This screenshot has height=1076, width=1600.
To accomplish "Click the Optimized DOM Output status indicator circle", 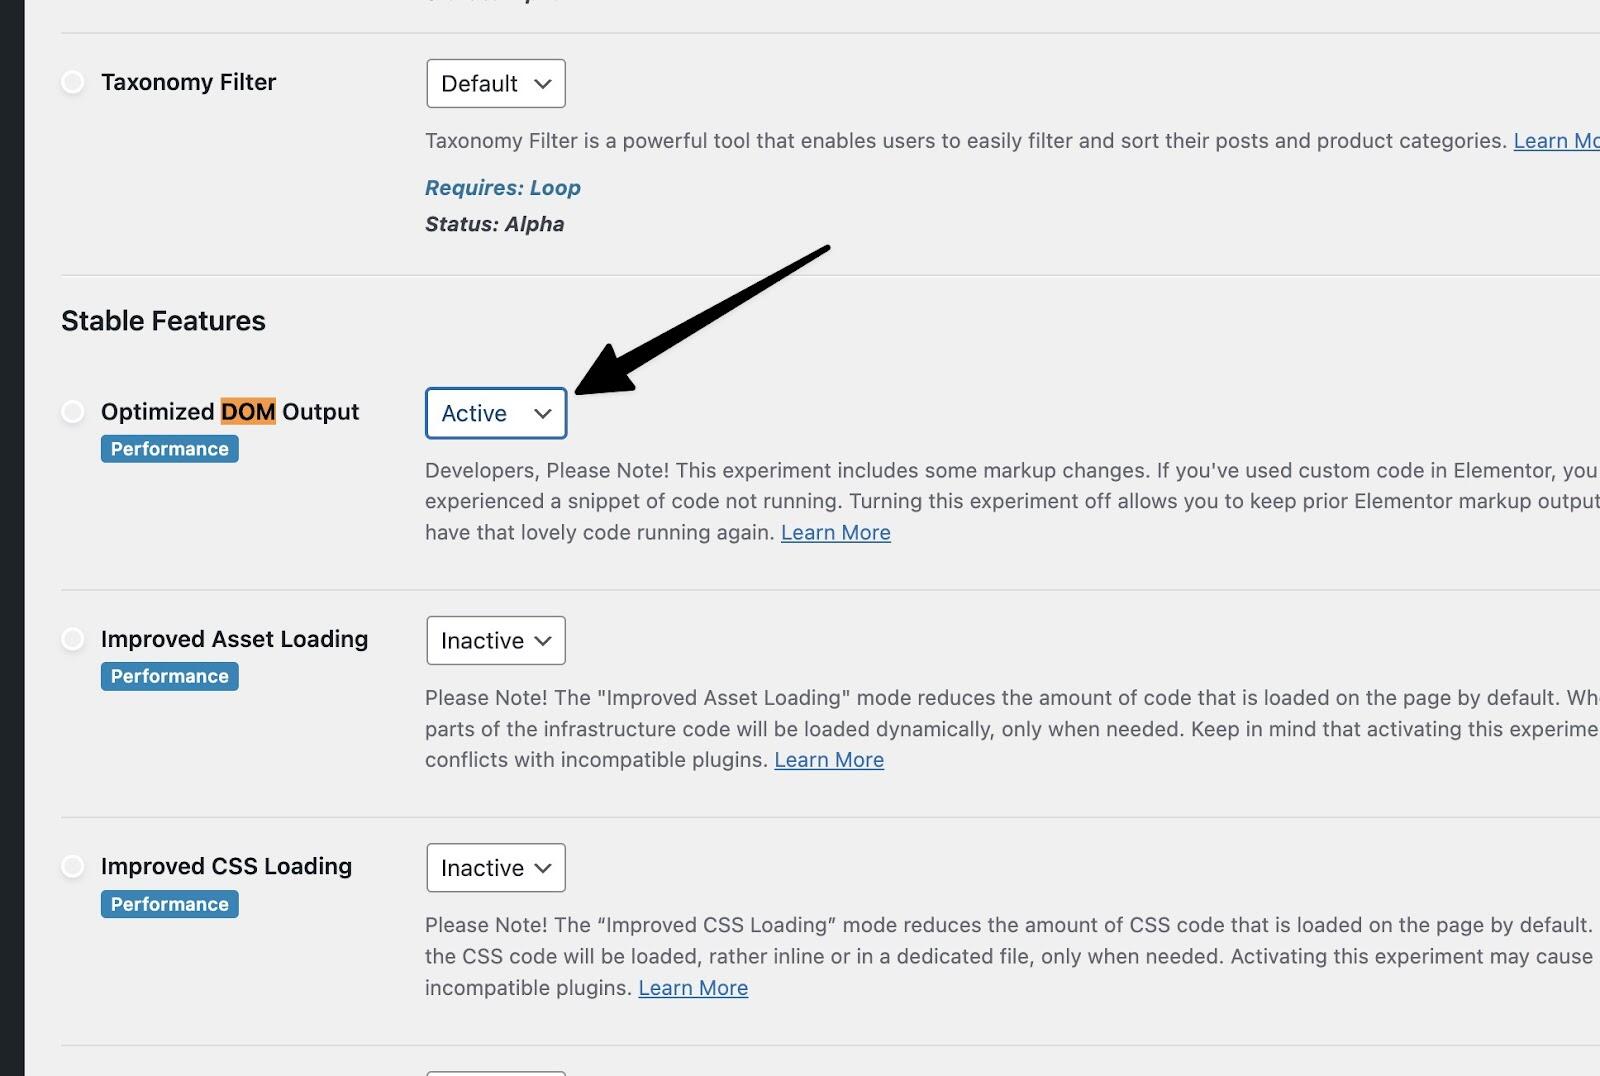I will [73, 412].
